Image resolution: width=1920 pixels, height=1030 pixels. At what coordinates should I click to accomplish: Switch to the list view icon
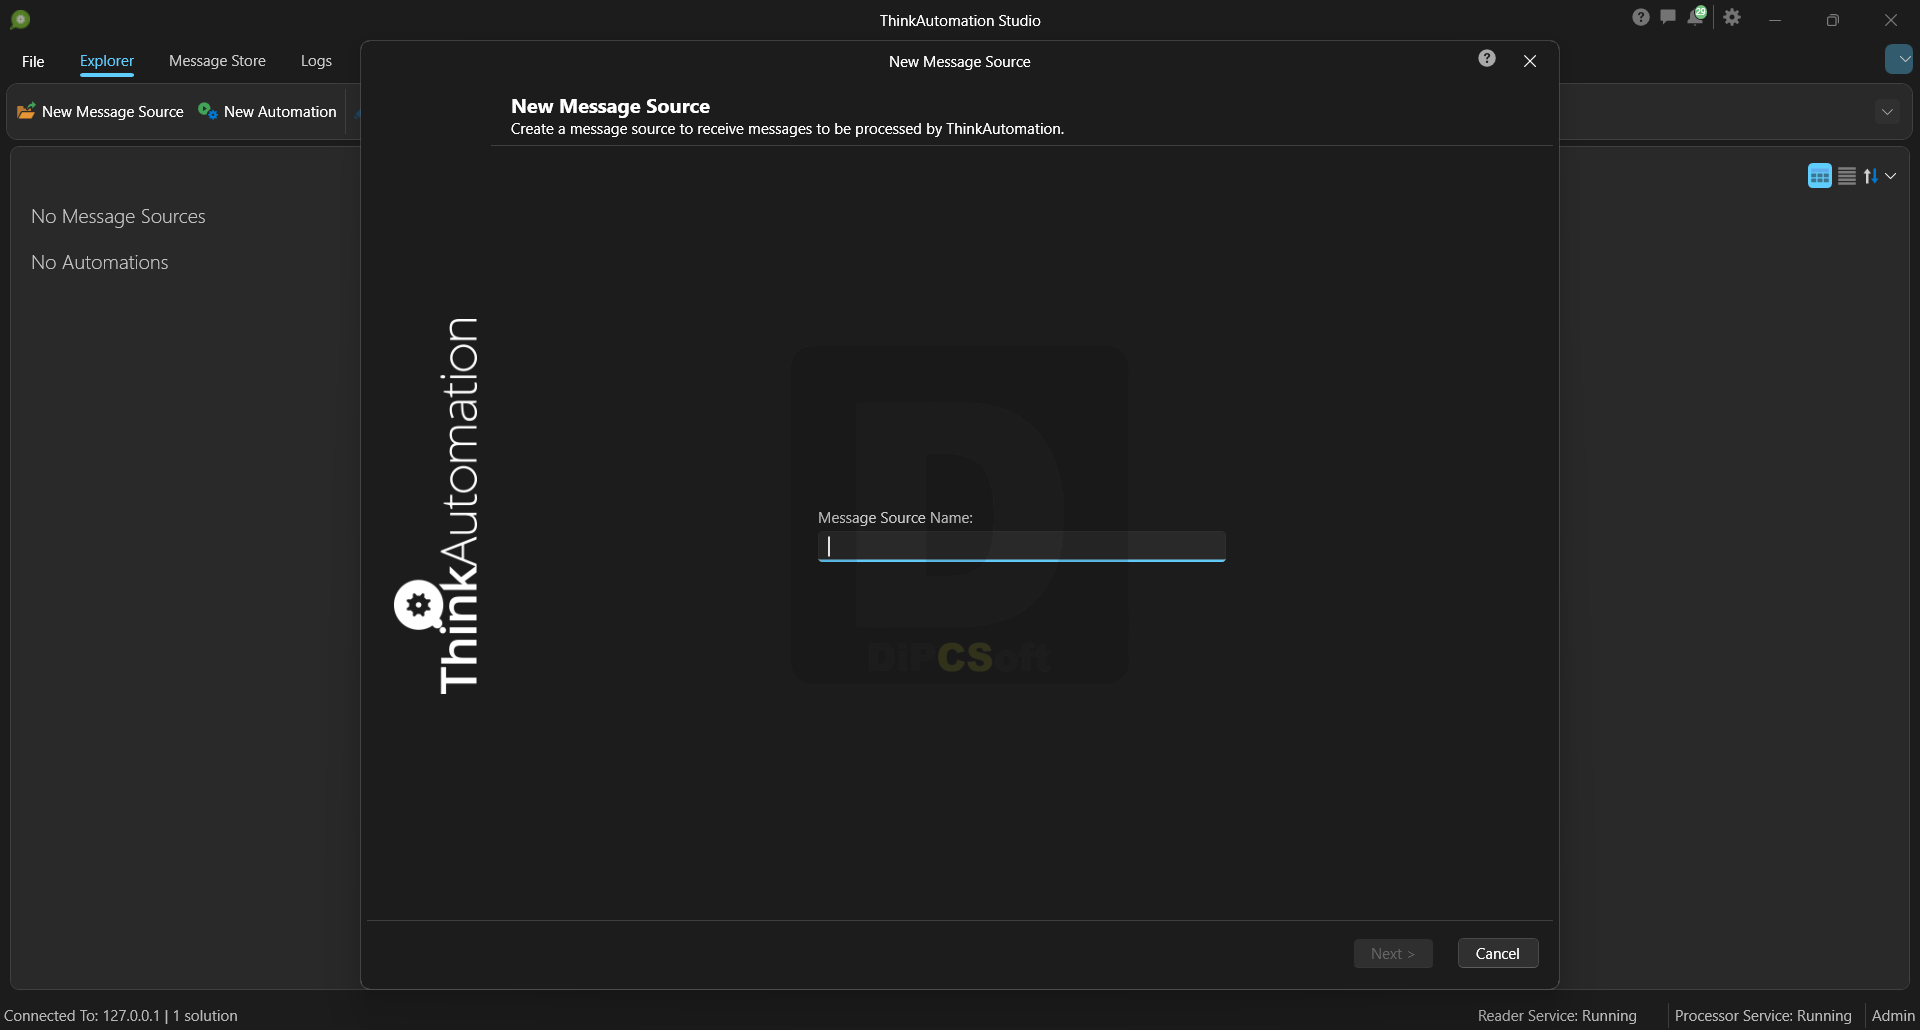pyautogui.click(x=1847, y=176)
